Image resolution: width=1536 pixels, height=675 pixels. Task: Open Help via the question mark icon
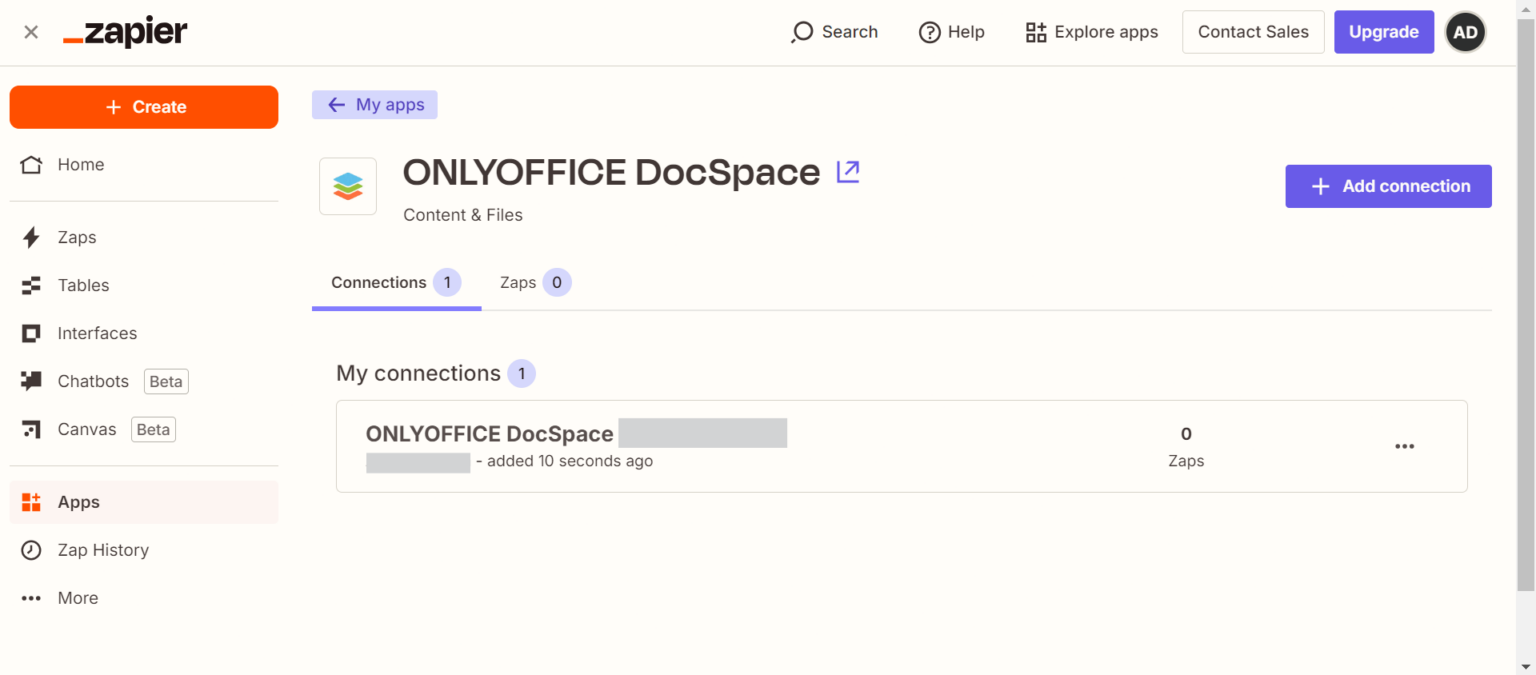coord(928,31)
